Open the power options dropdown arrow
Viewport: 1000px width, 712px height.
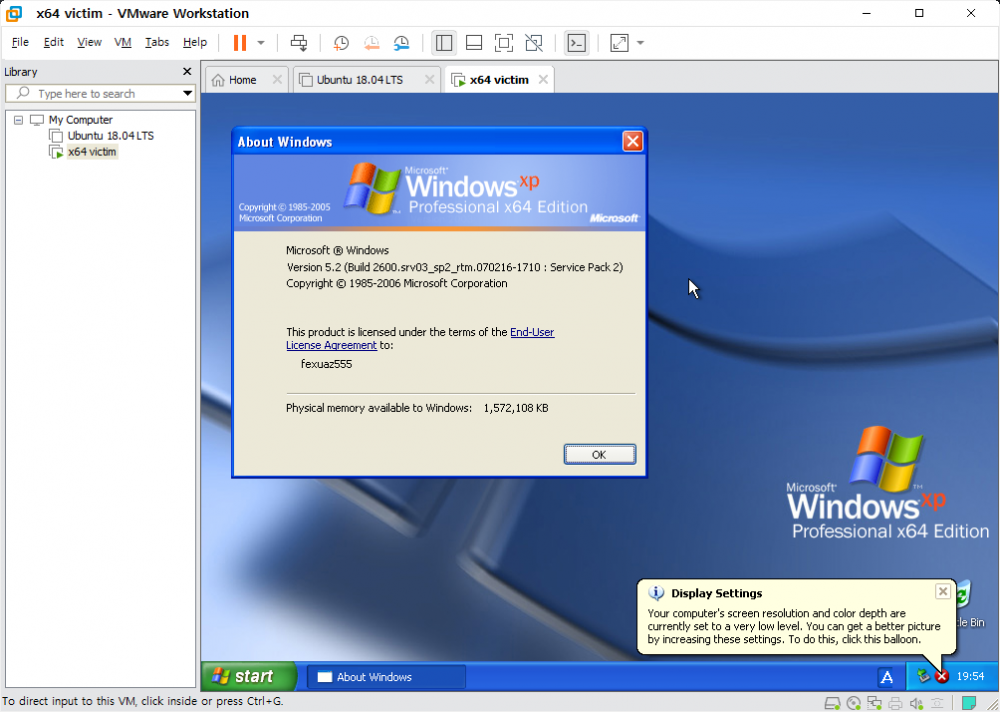261,43
